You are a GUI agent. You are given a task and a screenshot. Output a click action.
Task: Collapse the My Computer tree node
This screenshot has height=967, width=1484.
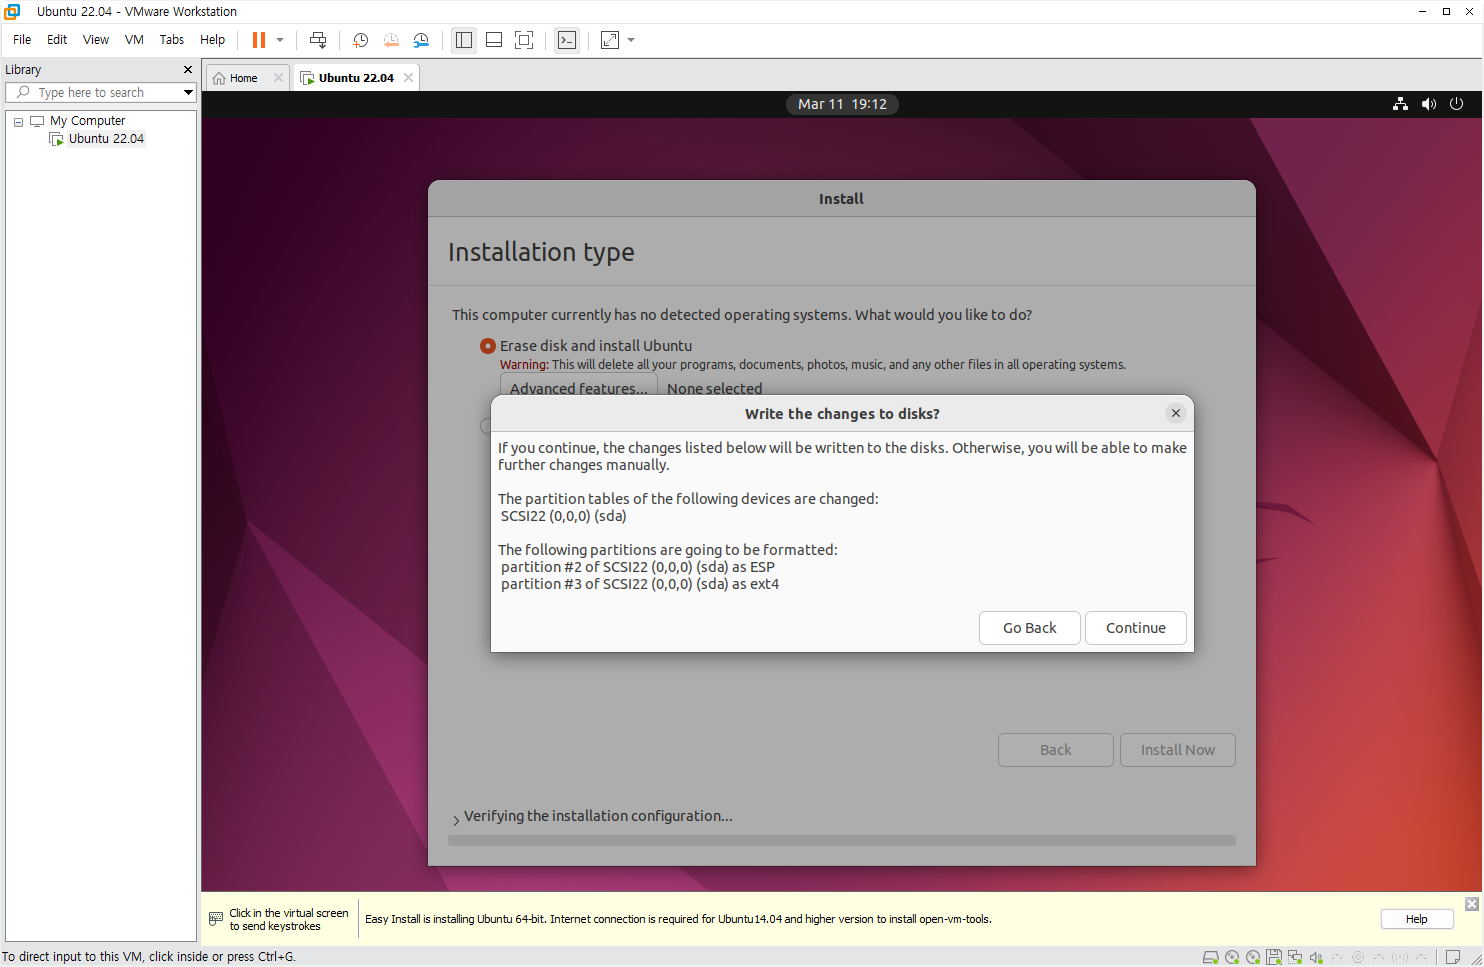pyautogui.click(x=18, y=122)
